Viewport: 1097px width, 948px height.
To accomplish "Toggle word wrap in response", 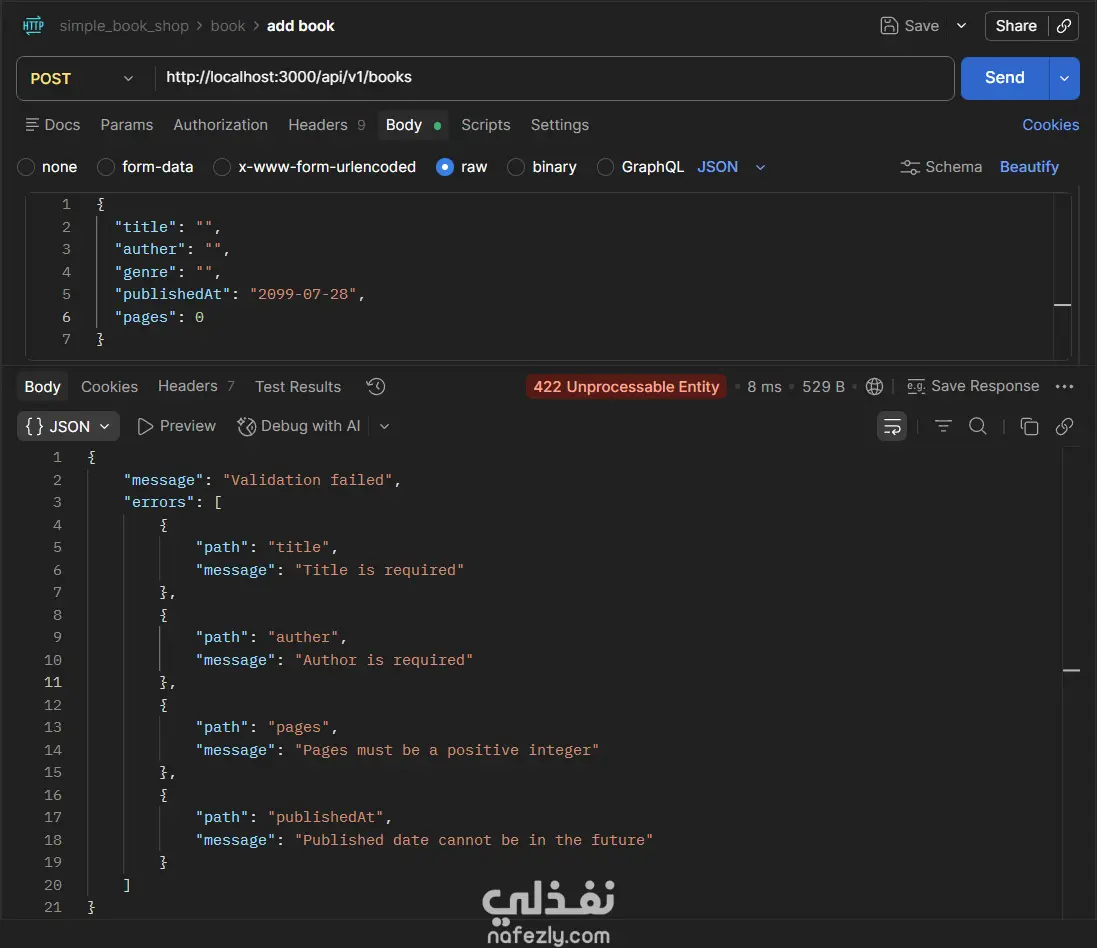I will pyautogui.click(x=892, y=426).
